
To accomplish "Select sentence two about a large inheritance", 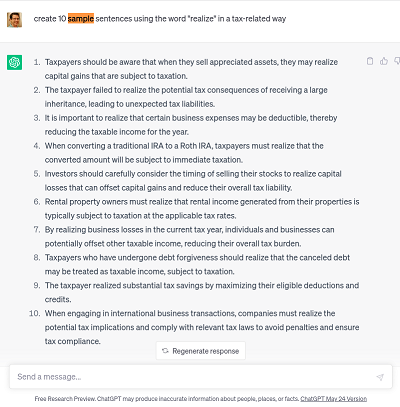I will 186,97.
